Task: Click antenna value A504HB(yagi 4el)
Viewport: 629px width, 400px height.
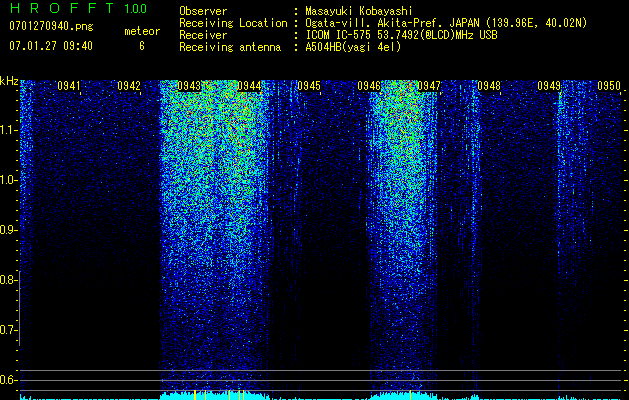Action: click(x=353, y=47)
